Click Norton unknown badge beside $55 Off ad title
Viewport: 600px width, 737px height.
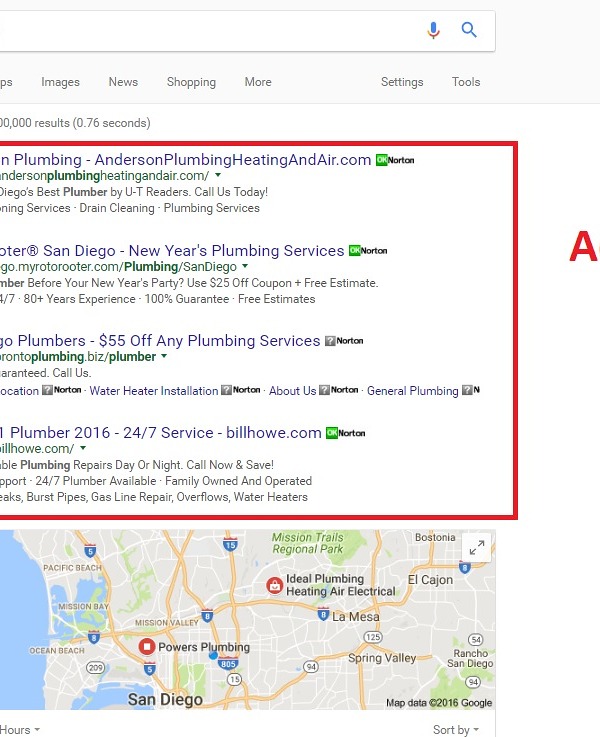[x=344, y=341]
